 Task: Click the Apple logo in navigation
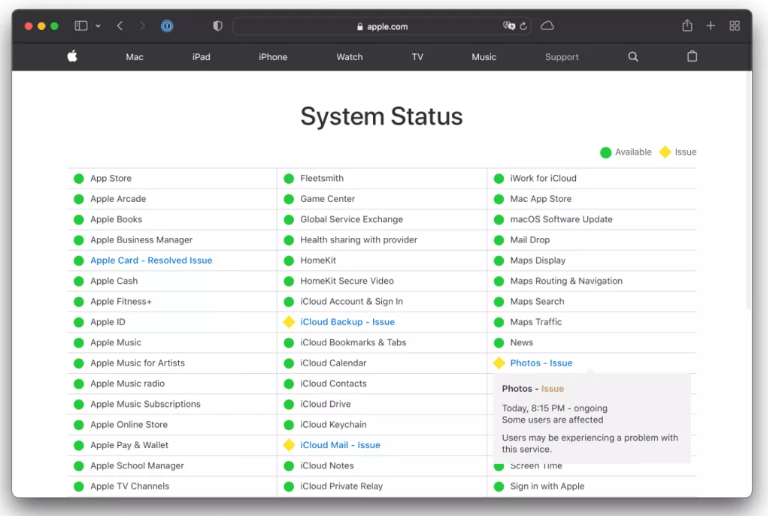click(72, 56)
